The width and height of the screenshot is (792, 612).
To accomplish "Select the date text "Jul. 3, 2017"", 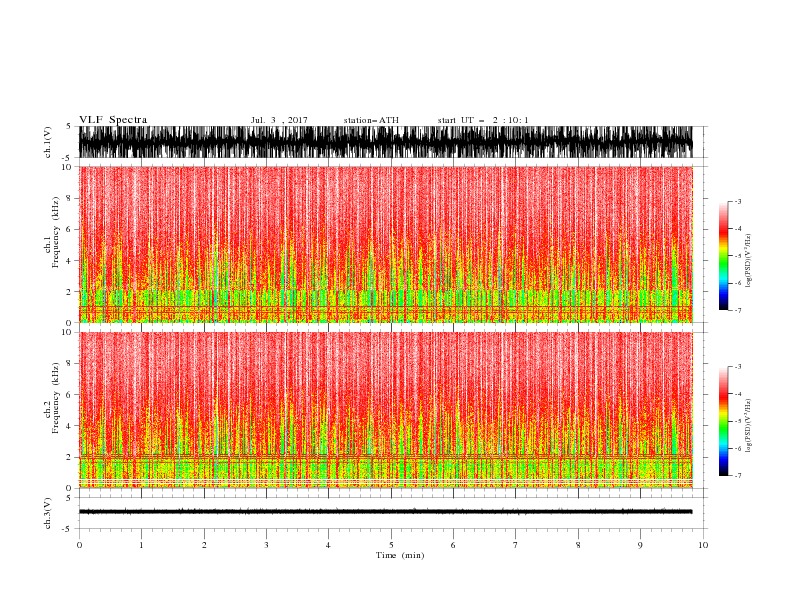I will (279, 120).
